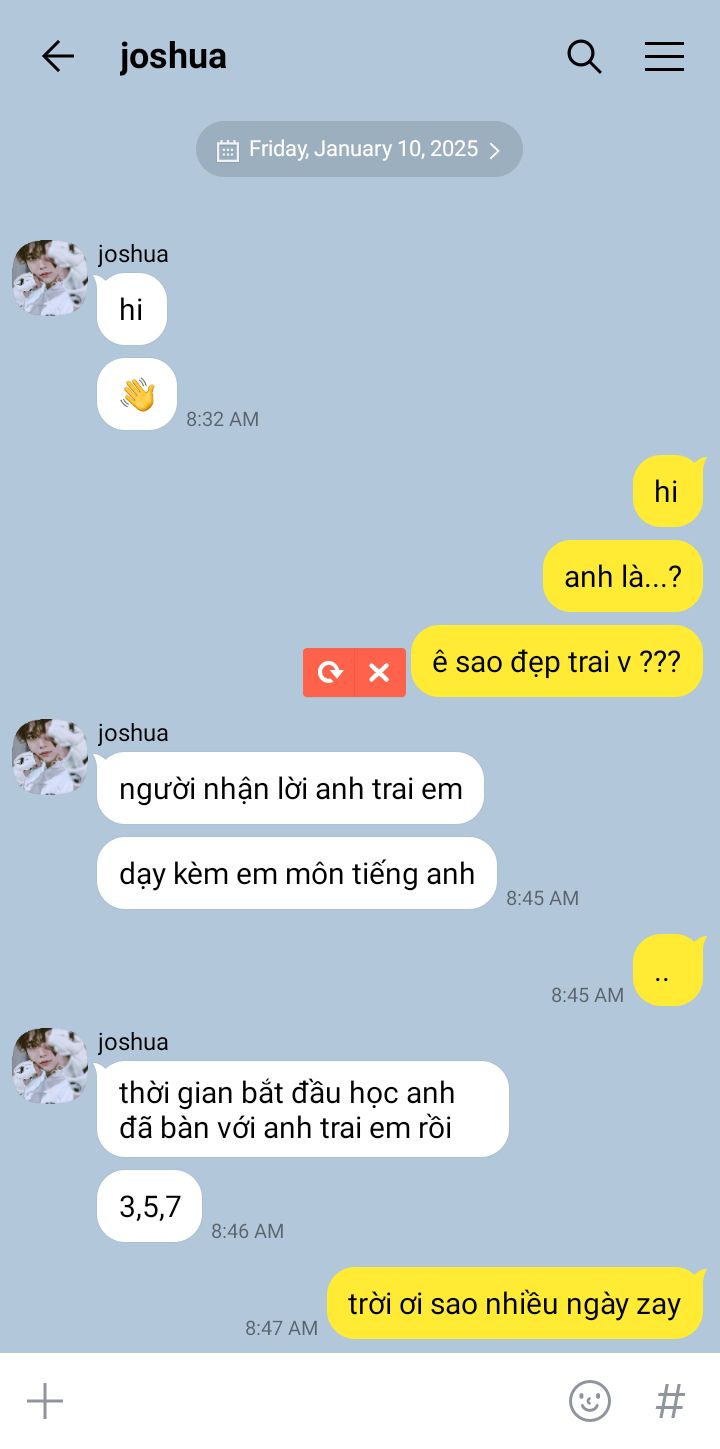This screenshot has height=1449, width=720.
Task: Go back using the arrow icon
Action: [x=58, y=56]
